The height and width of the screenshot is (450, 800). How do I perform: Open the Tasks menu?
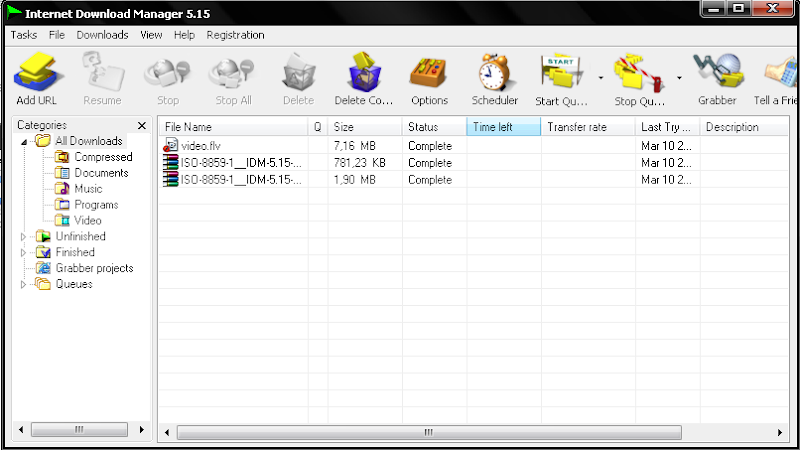point(24,35)
